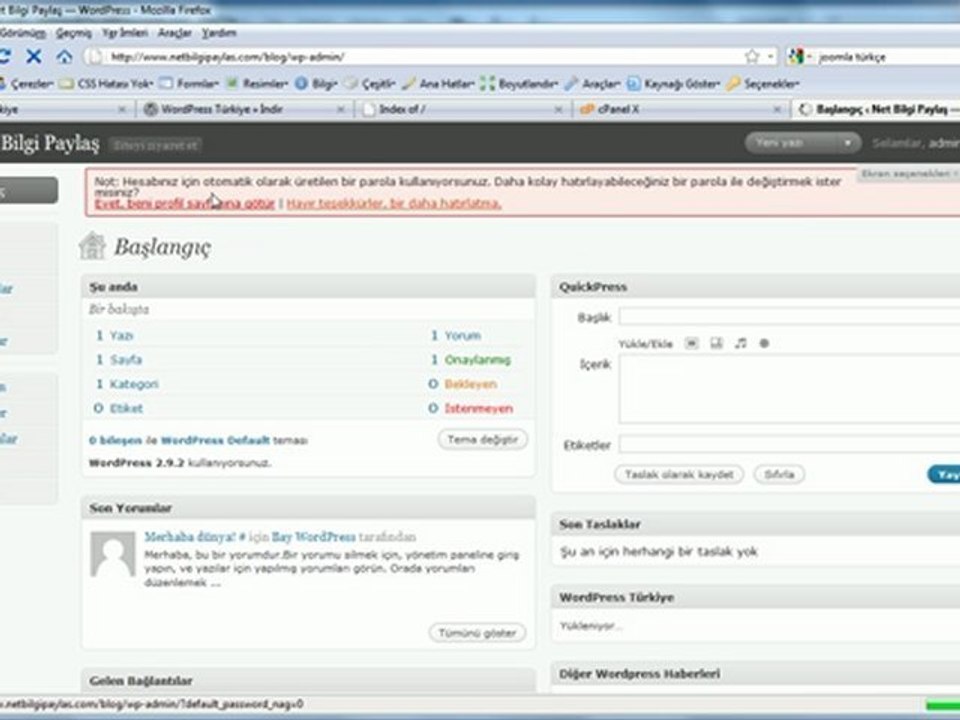Click Kaynağı Göster in the toolbar
960x720 pixels.
click(x=674, y=83)
